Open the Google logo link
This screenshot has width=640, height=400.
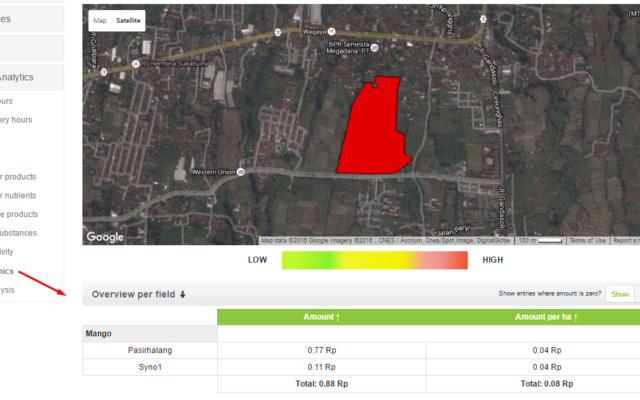tap(105, 237)
